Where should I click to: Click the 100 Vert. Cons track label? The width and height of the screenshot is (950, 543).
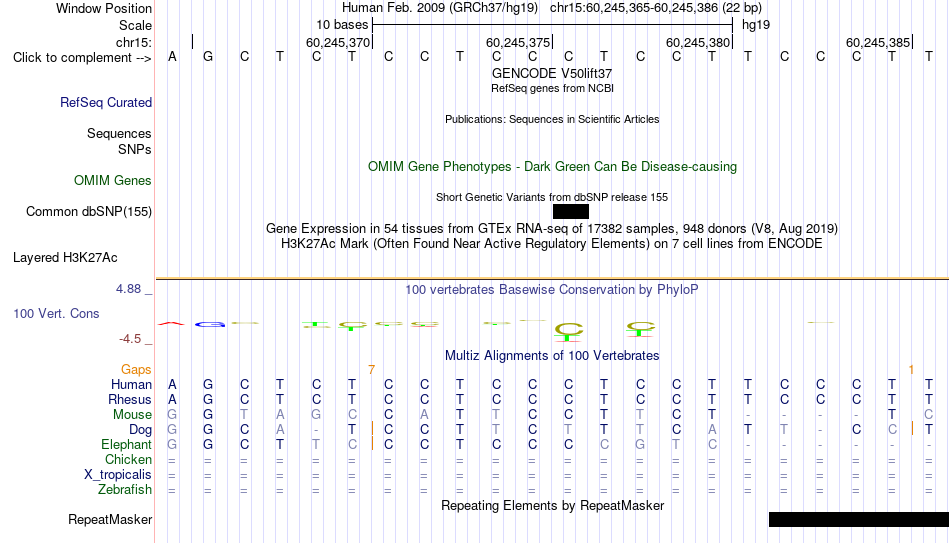click(56, 313)
